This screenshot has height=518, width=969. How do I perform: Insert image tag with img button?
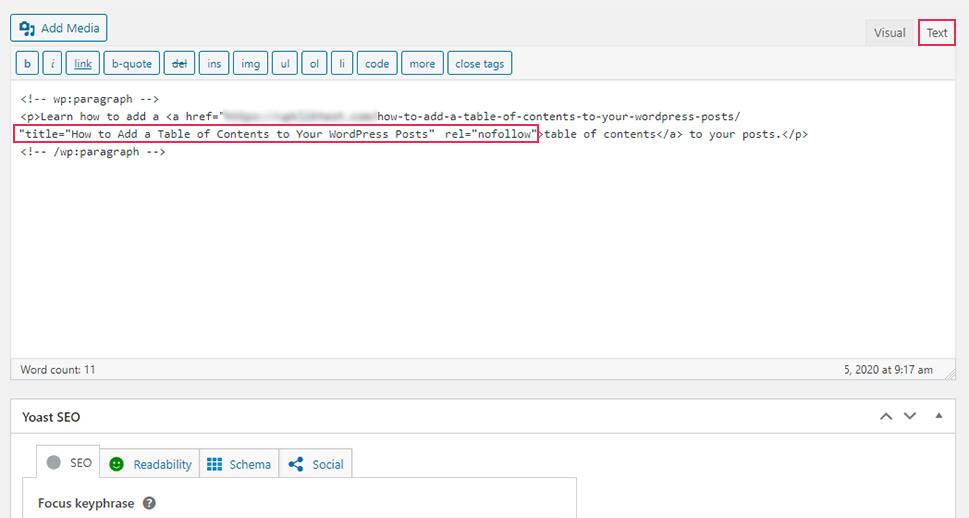250,64
